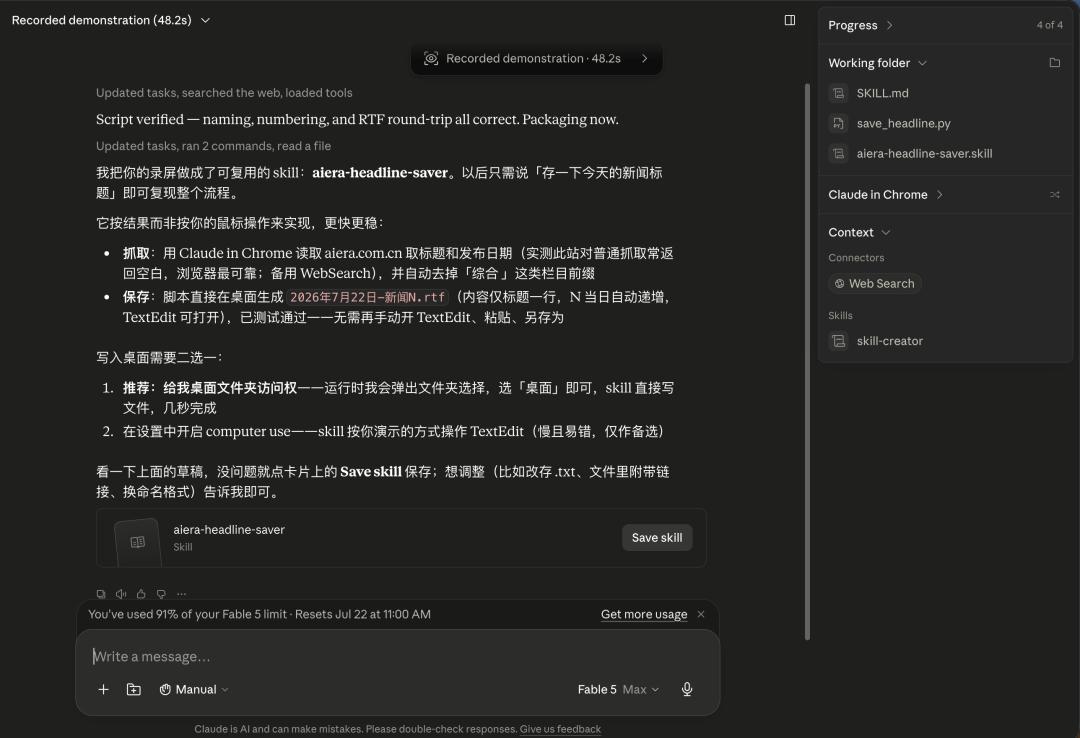Click the save_headline.py file icon
1080x738 pixels.
click(x=838, y=123)
